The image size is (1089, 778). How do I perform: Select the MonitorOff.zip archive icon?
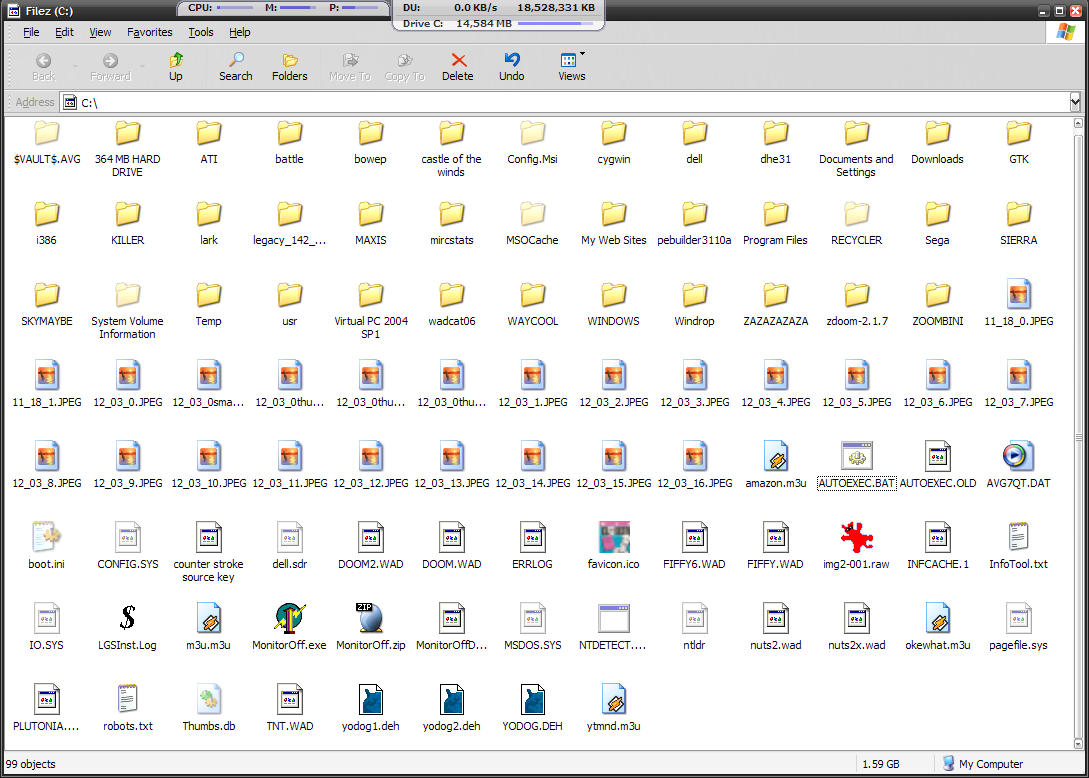click(x=370, y=619)
